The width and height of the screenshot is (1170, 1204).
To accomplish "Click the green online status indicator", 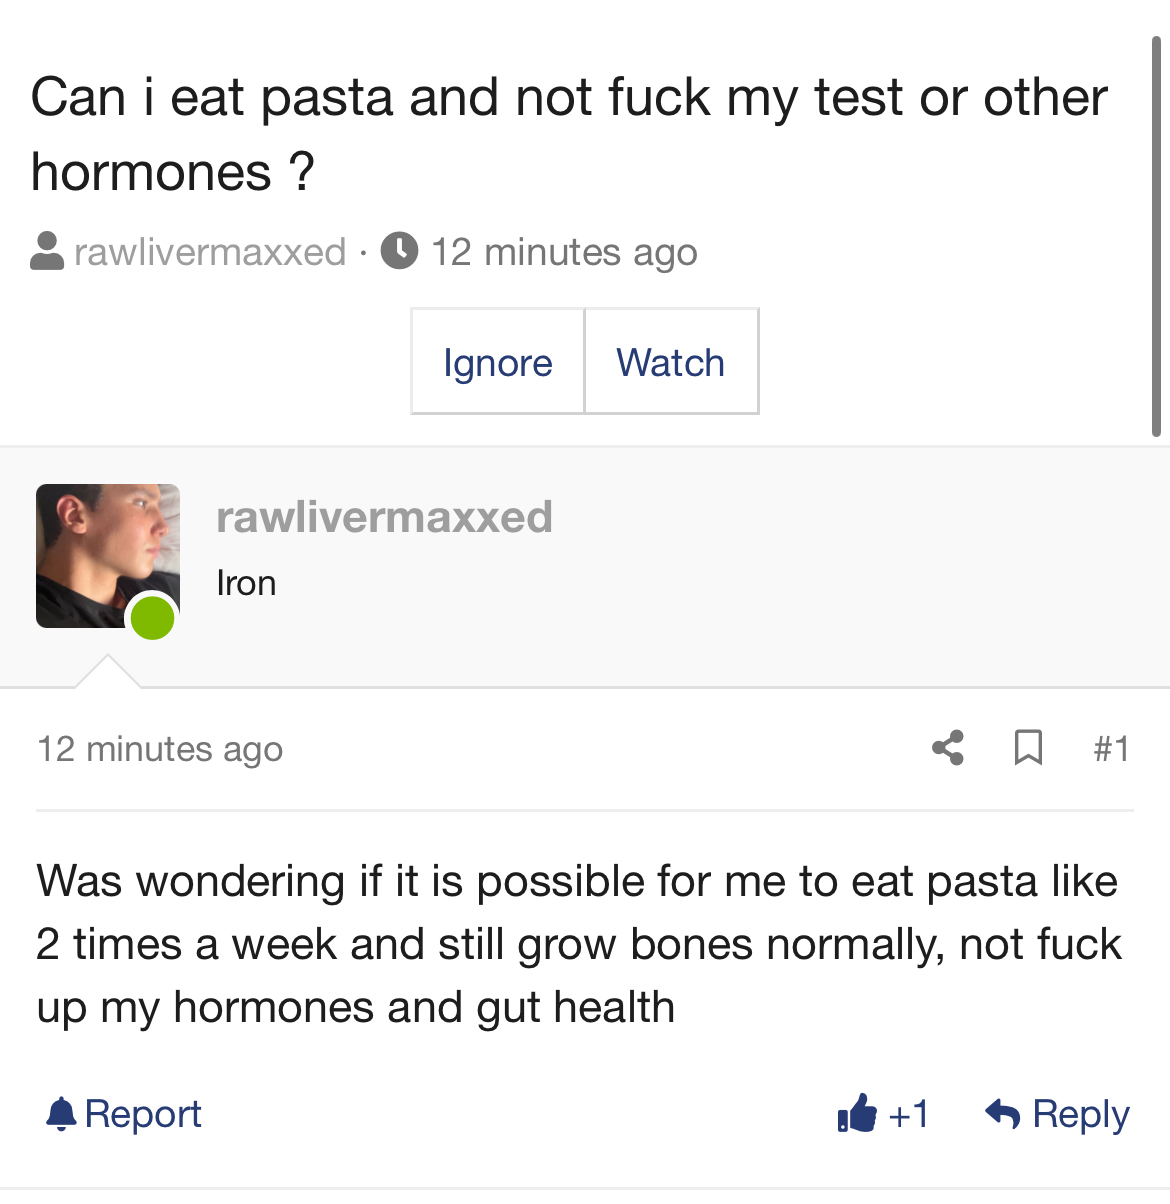I will (x=153, y=617).
